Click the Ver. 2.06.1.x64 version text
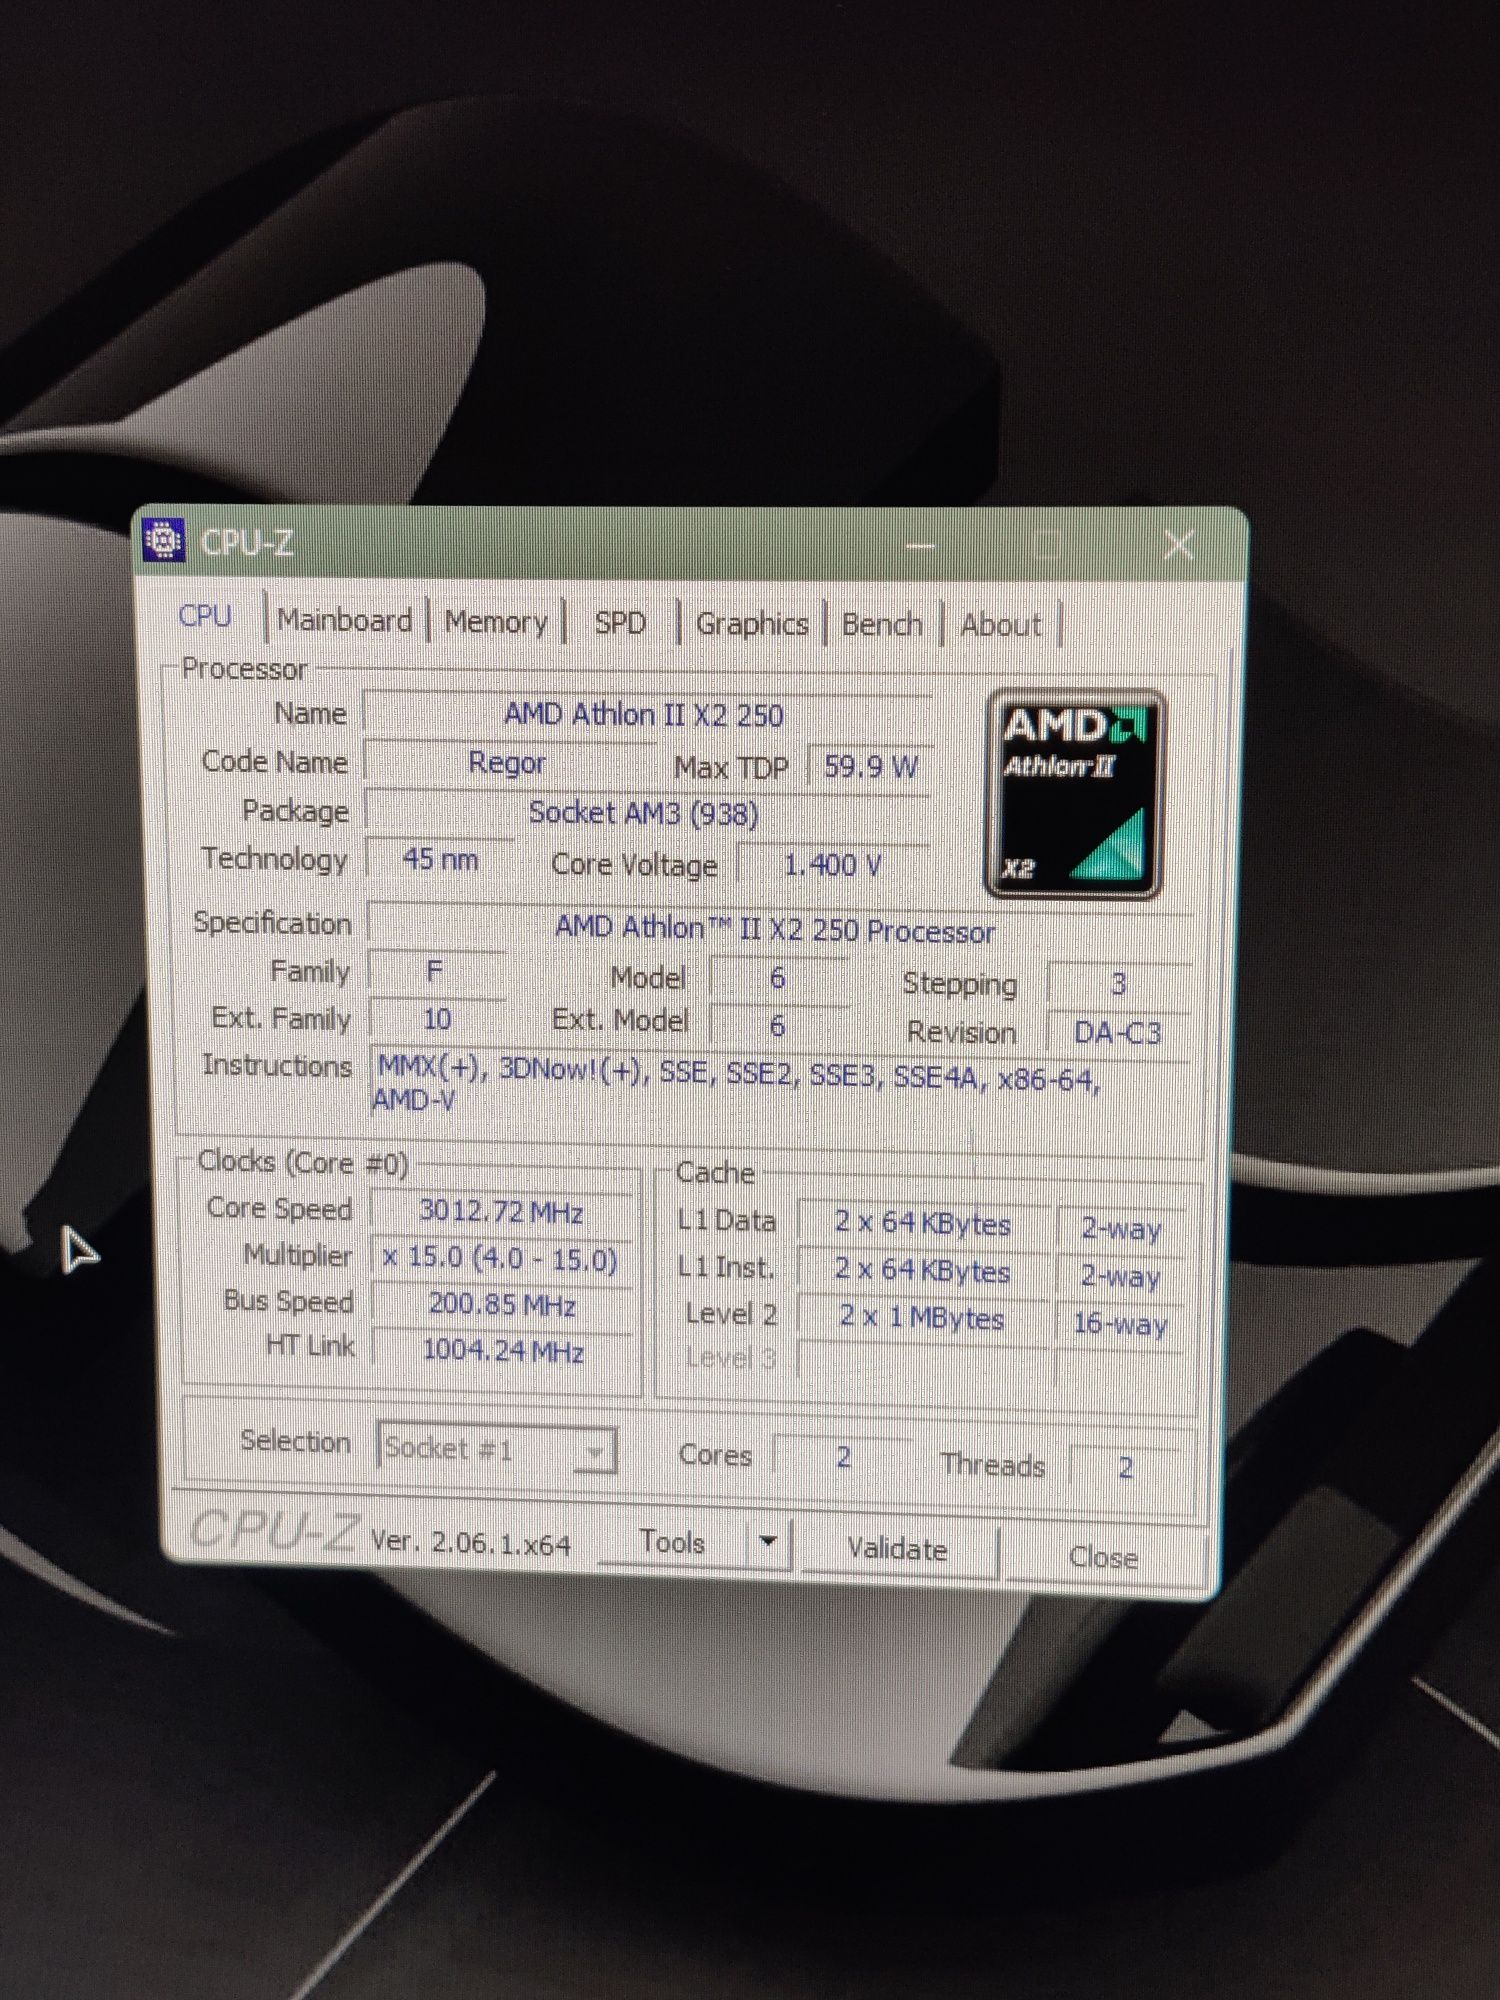Viewport: 1500px width, 2000px height. 470,1542
